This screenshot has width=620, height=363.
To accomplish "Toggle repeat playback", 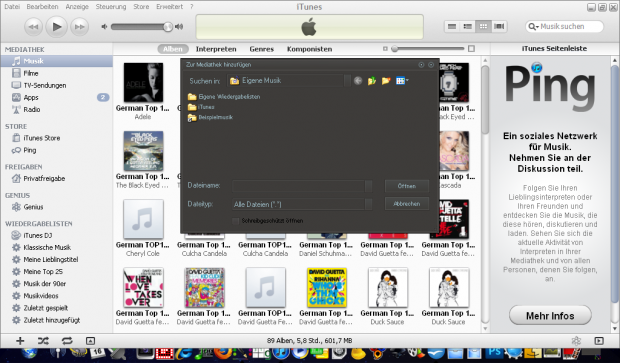I will point(67,341).
